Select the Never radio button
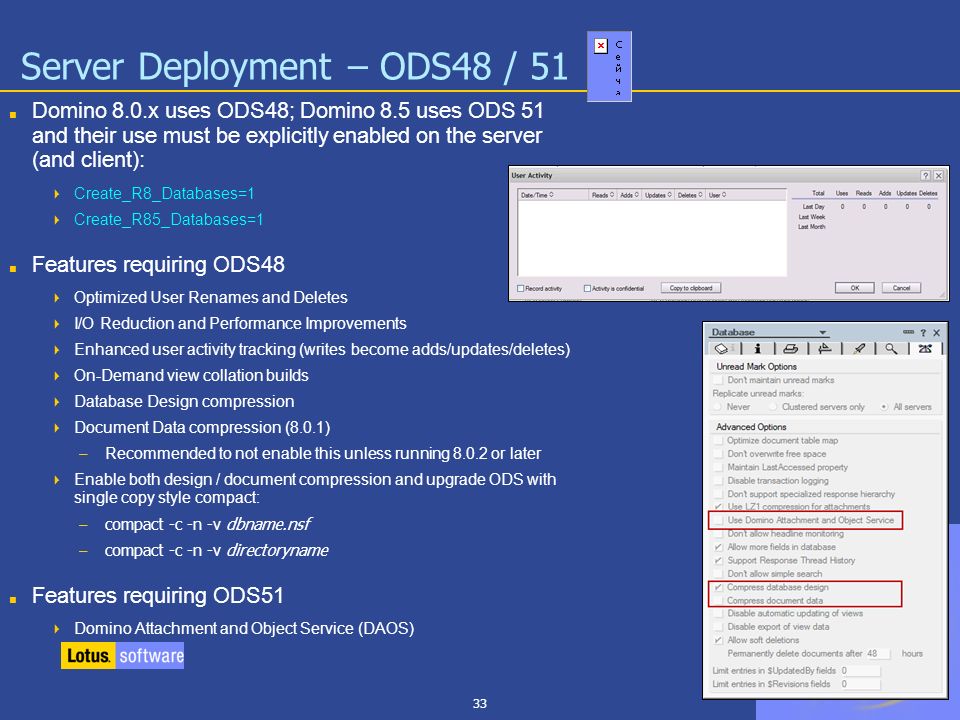The image size is (960, 720). [x=717, y=407]
